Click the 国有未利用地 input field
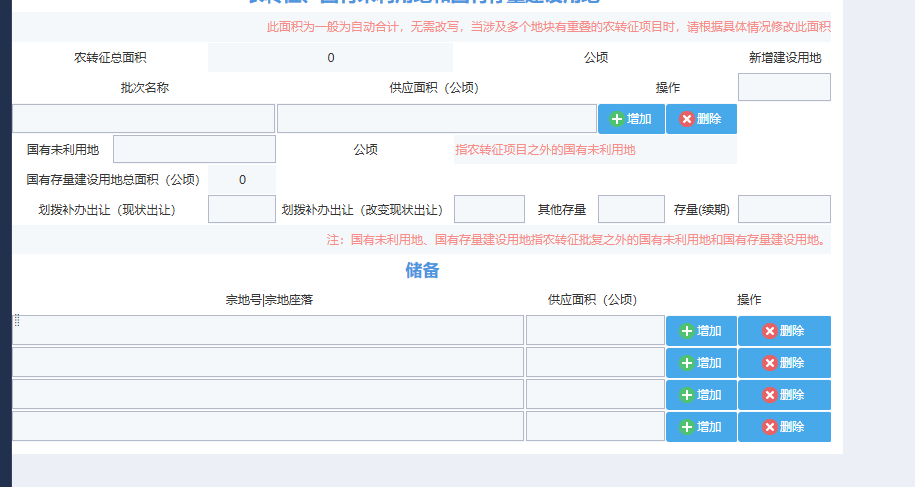This screenshot has height=487, width=915. (x=194, y=149)
